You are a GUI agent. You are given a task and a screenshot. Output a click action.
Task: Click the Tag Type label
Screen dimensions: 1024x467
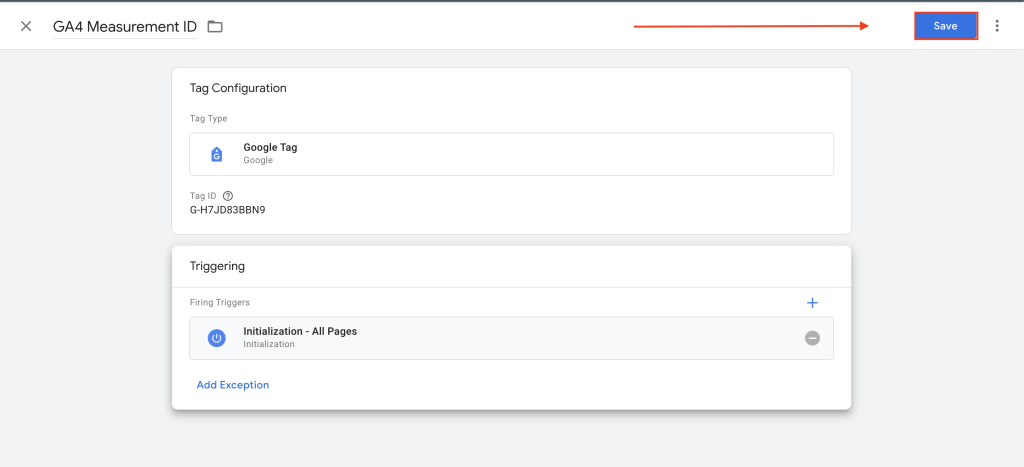coord(208,119)
